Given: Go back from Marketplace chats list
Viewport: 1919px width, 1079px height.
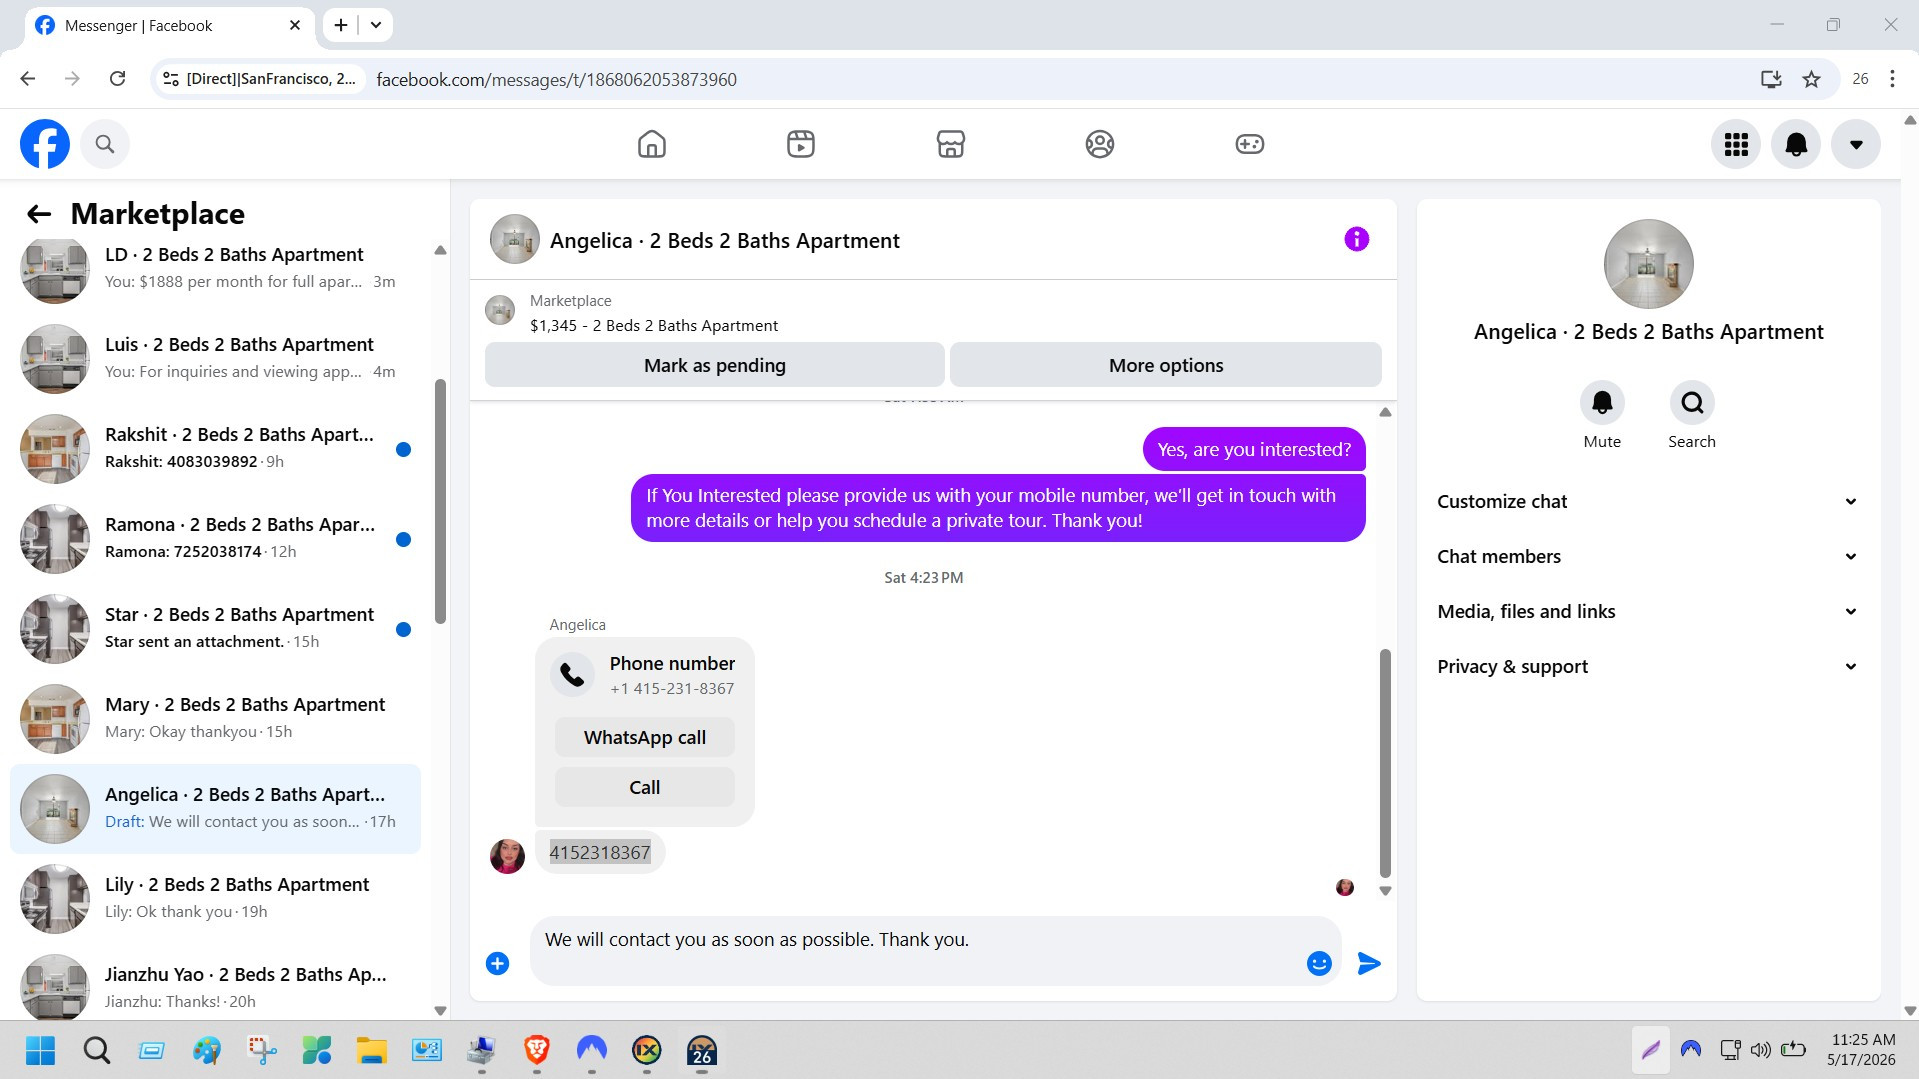Looking at the screenshot, I should [39, 213].
